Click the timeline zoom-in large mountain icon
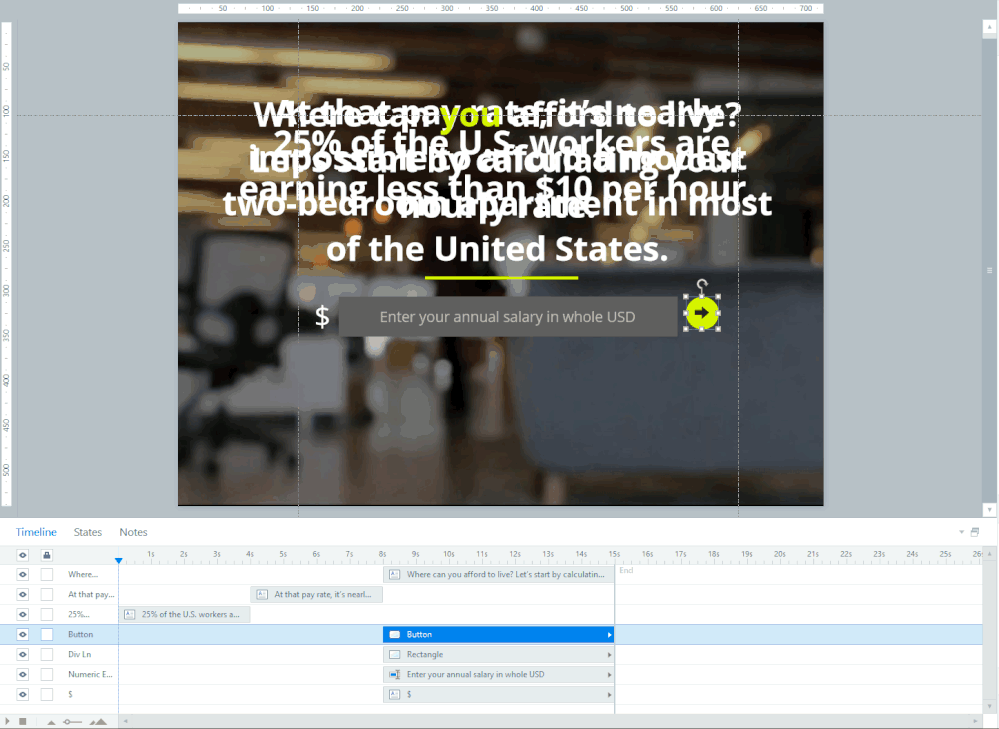The image size is (999, 729). pyautogui.click(x=98, y=721)
